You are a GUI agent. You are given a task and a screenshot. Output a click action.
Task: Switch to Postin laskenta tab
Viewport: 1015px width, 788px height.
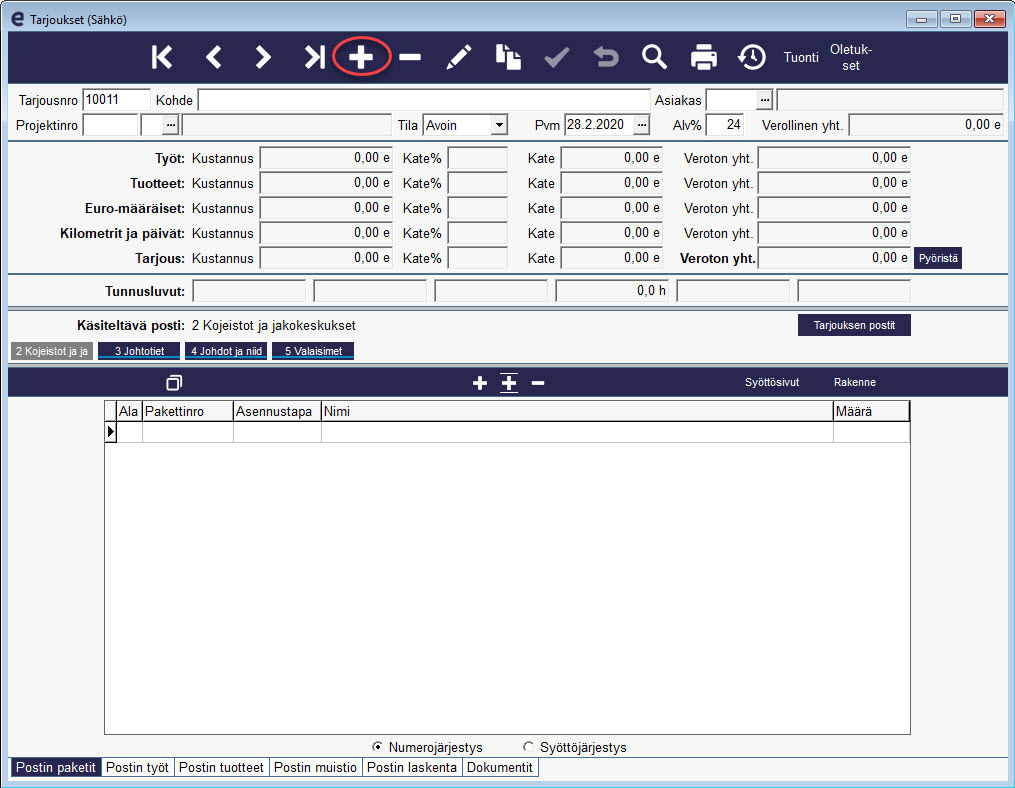click(412, 767)
